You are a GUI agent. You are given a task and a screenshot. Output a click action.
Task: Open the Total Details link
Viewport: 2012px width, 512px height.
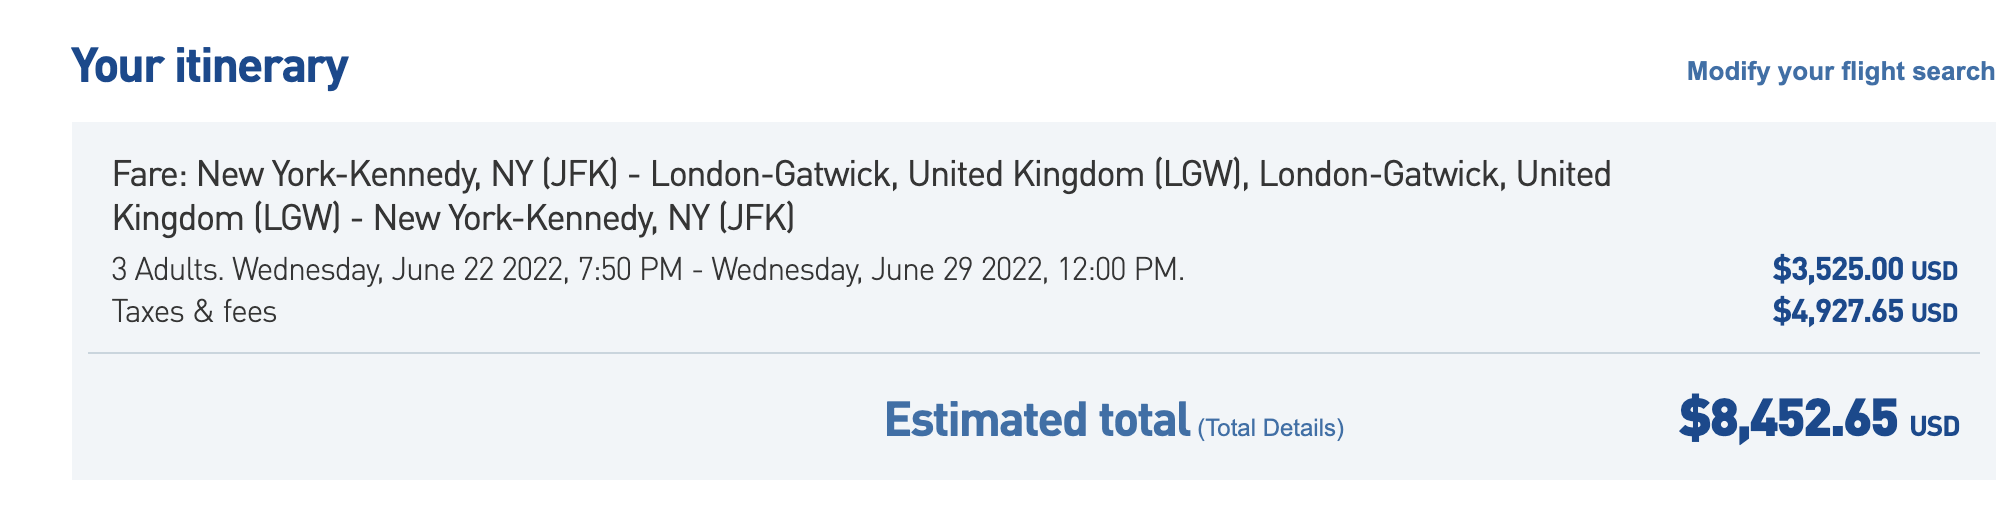coord(1271,428)
